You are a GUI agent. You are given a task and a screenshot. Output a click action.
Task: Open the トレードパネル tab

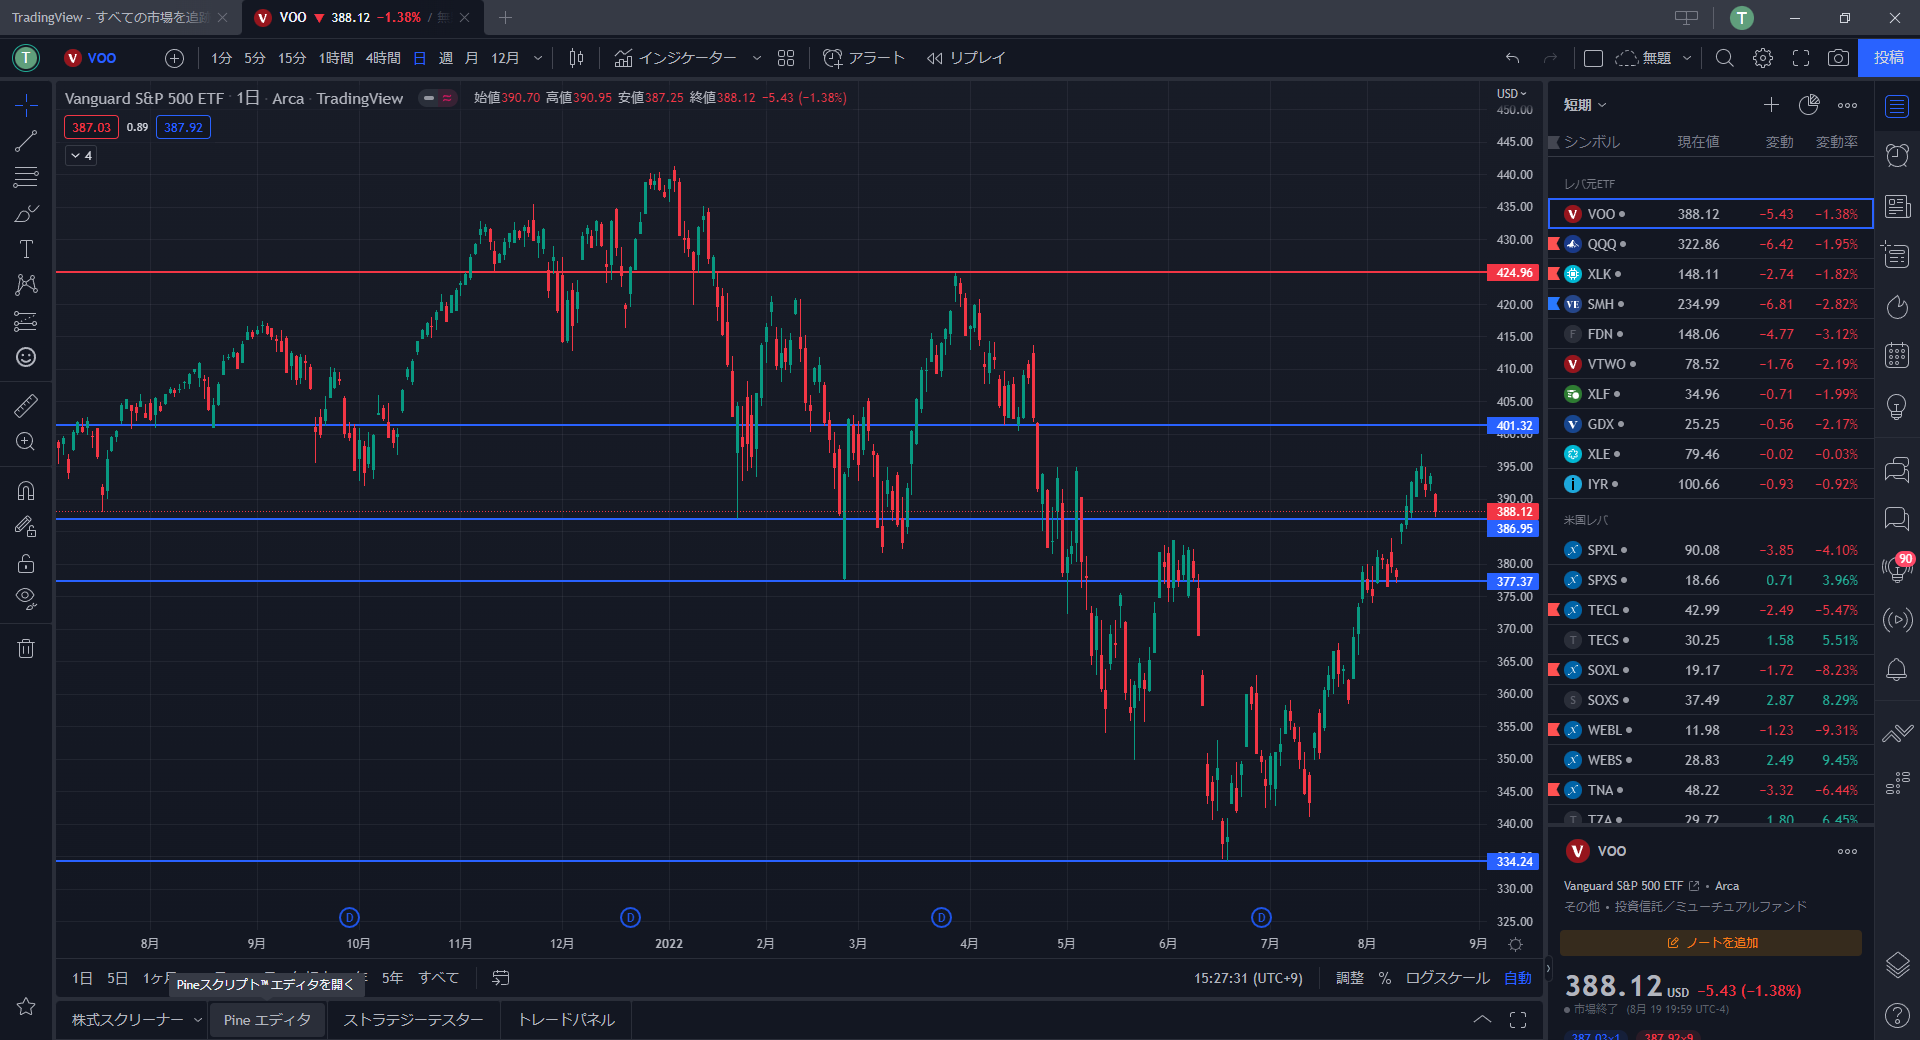point(566,1020)
